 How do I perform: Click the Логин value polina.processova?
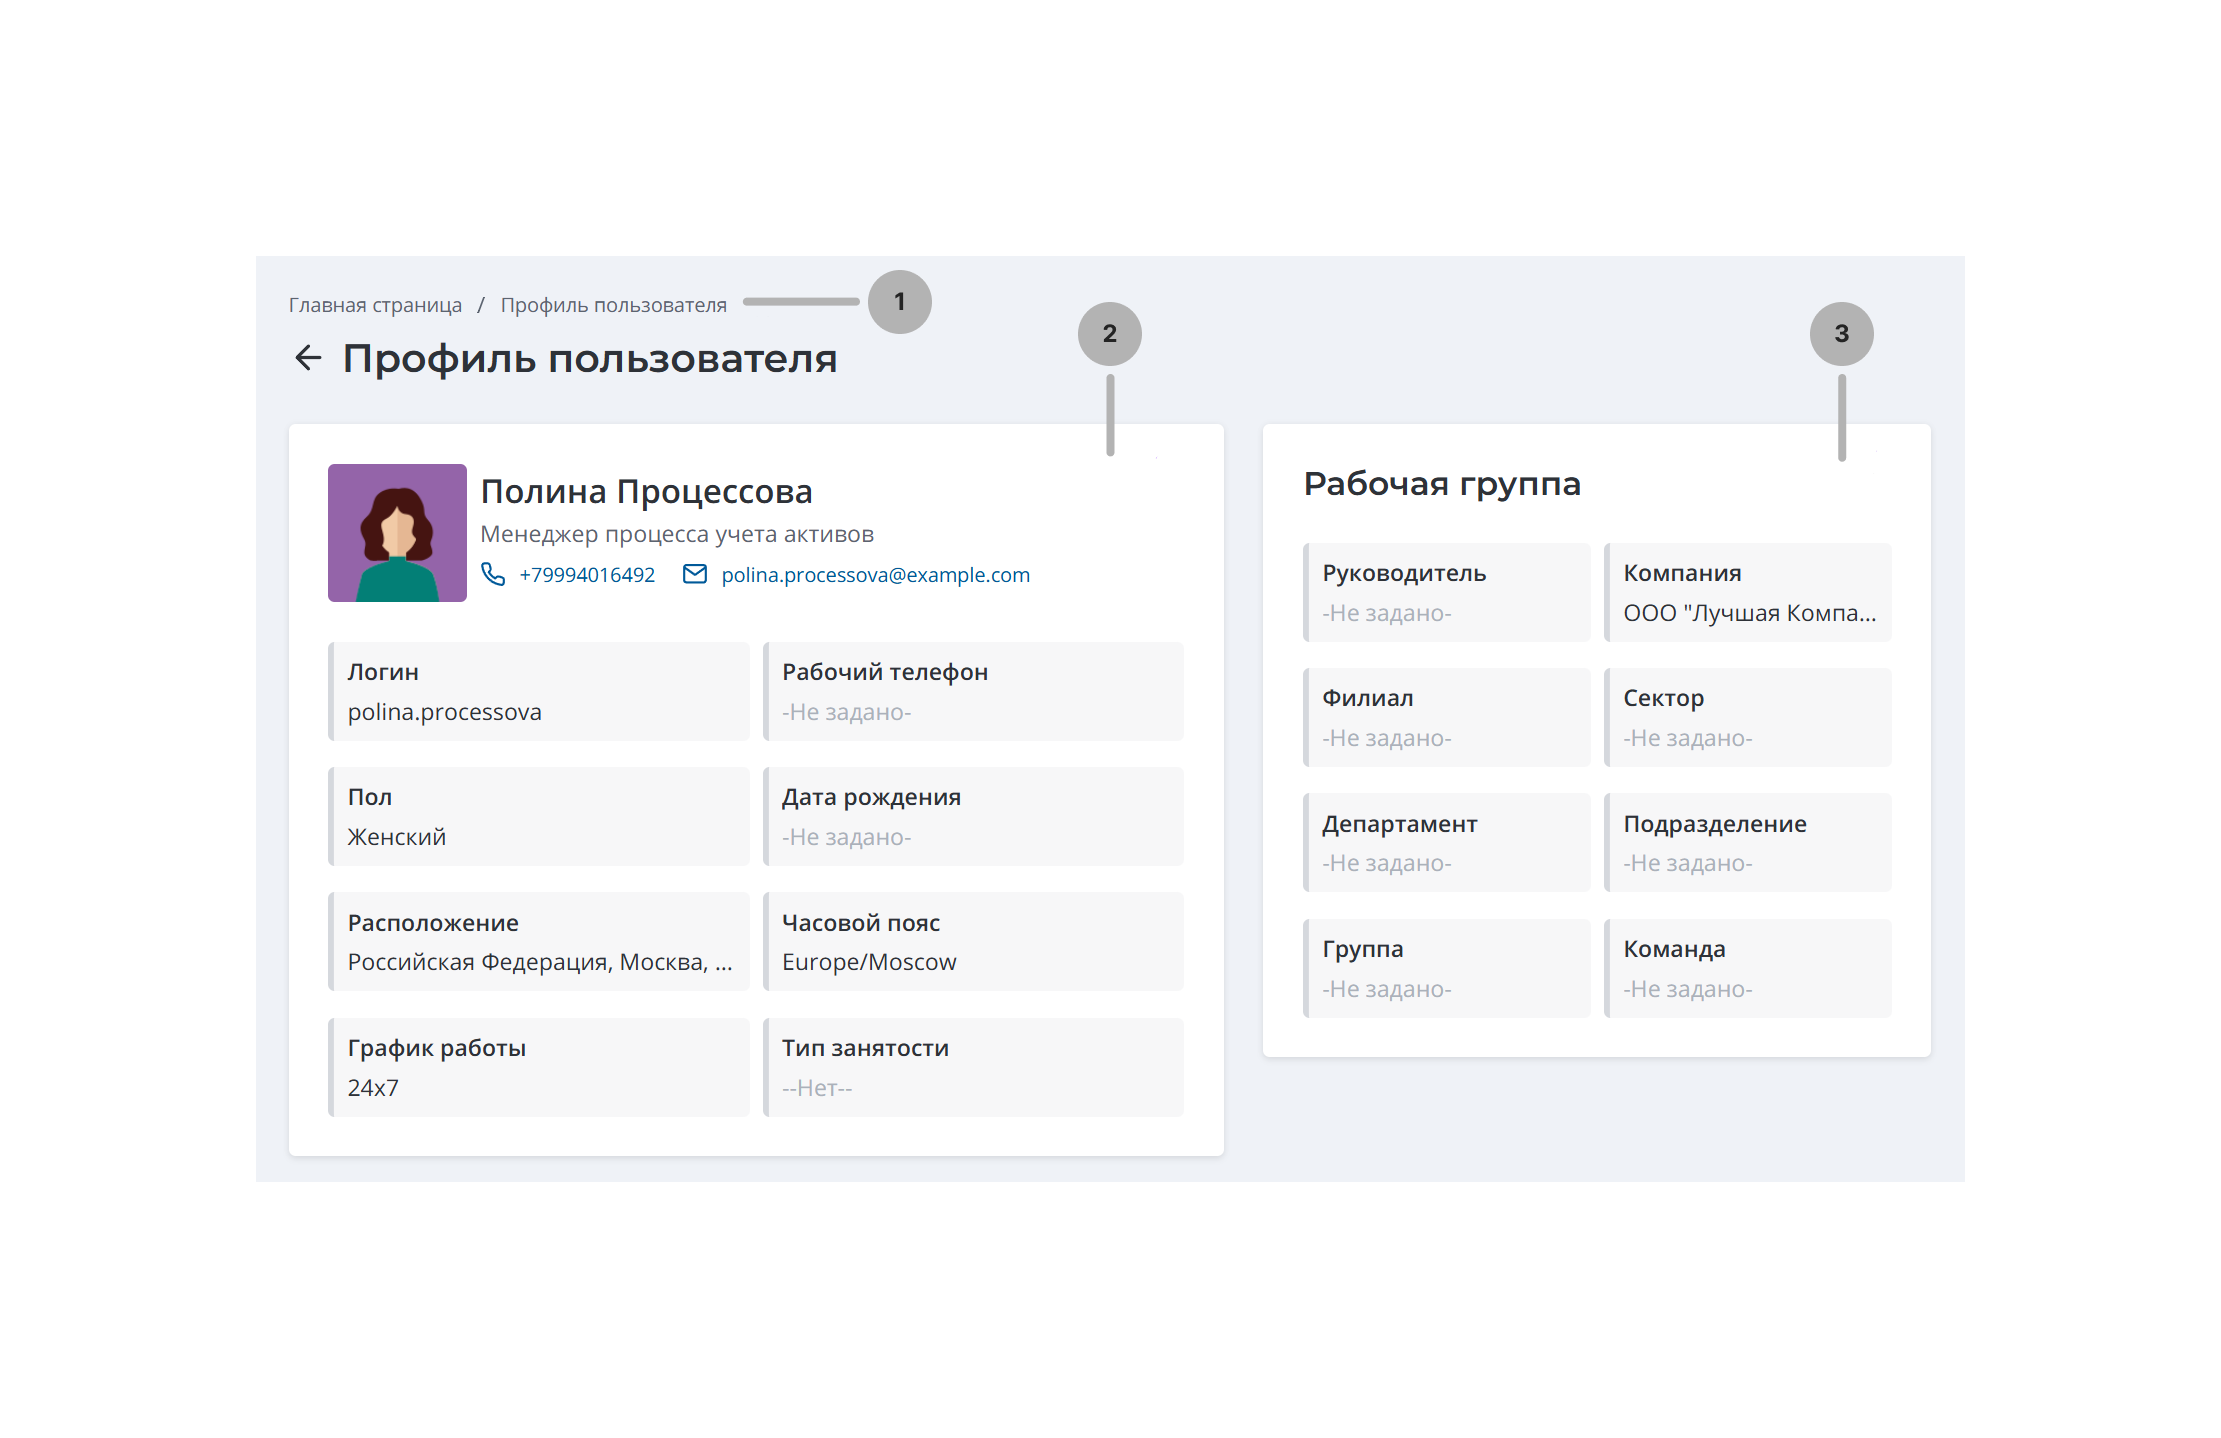coord(444,712)
